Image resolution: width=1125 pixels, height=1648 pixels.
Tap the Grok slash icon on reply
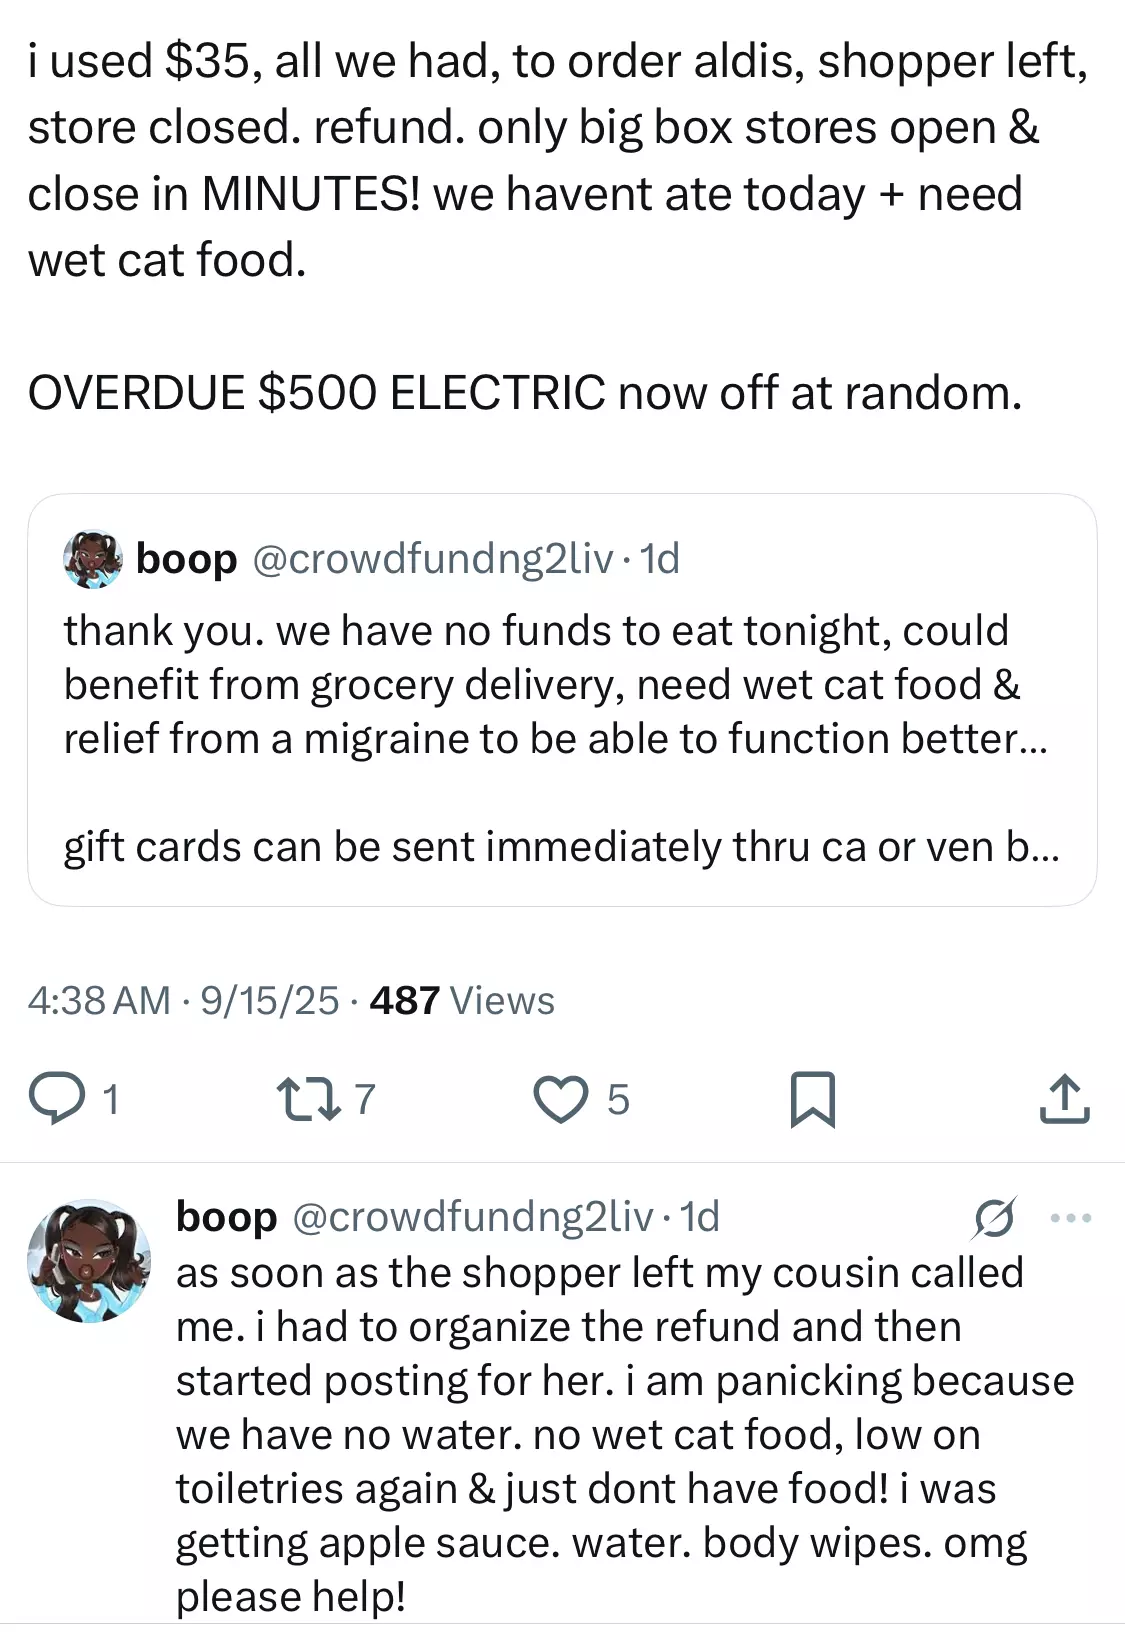[994, 1217]
